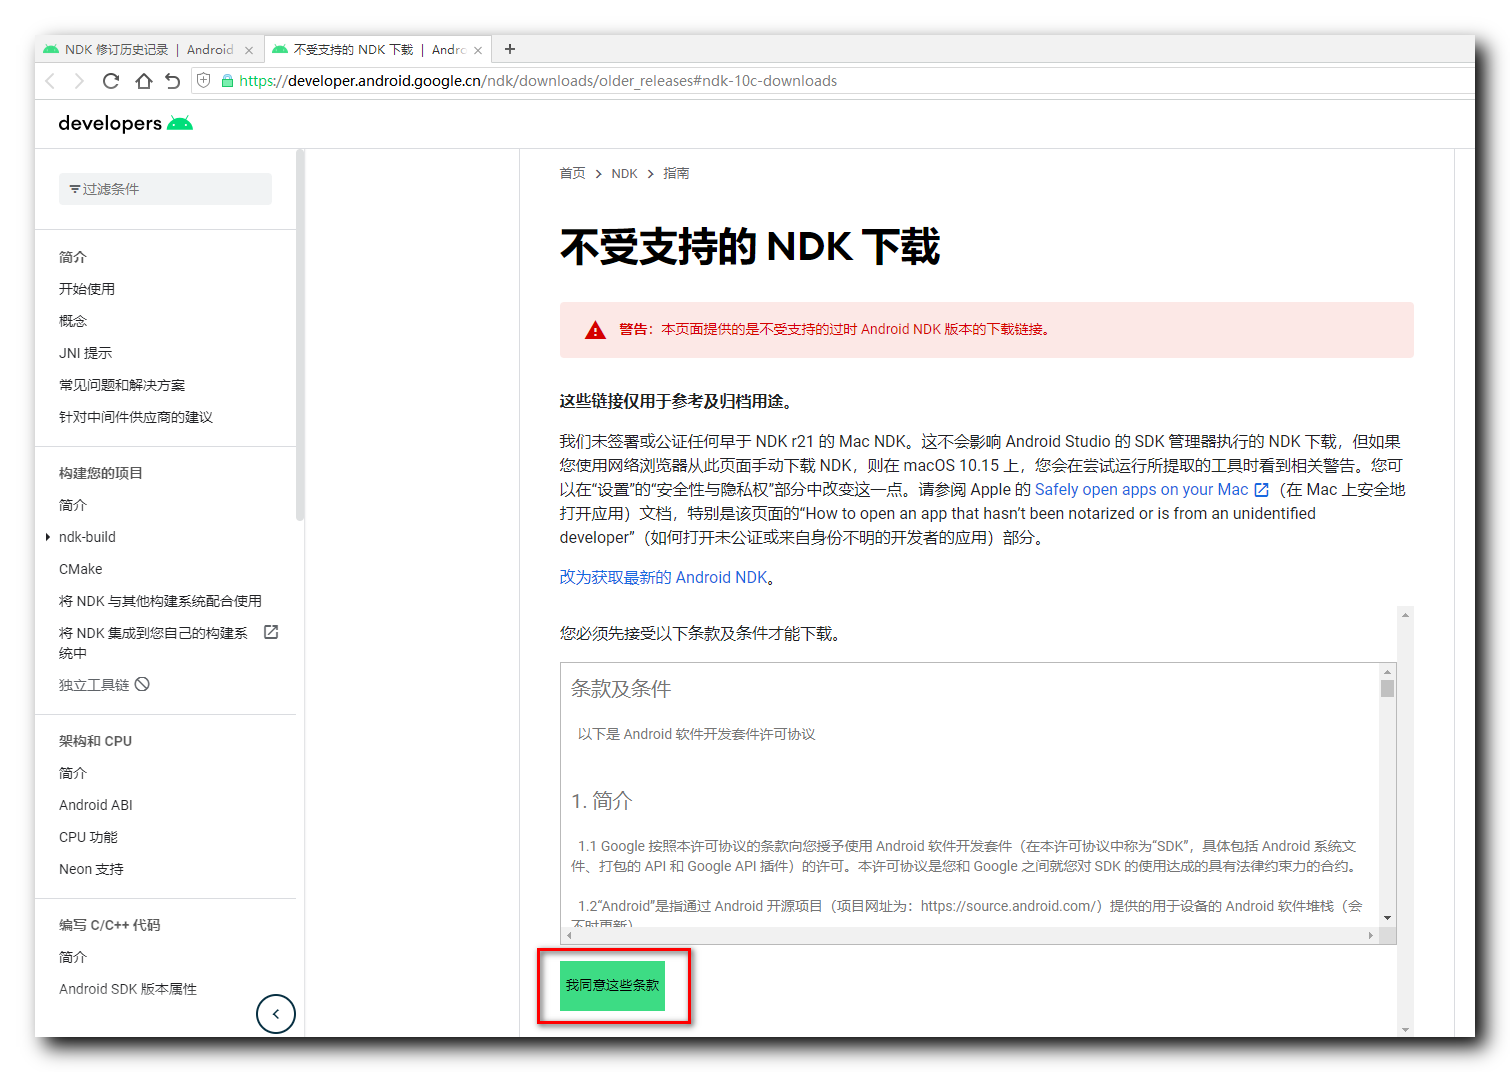Open CMake sidebar item
The height and width of the screenshot is (1072, 1510).
pos(80,569)
